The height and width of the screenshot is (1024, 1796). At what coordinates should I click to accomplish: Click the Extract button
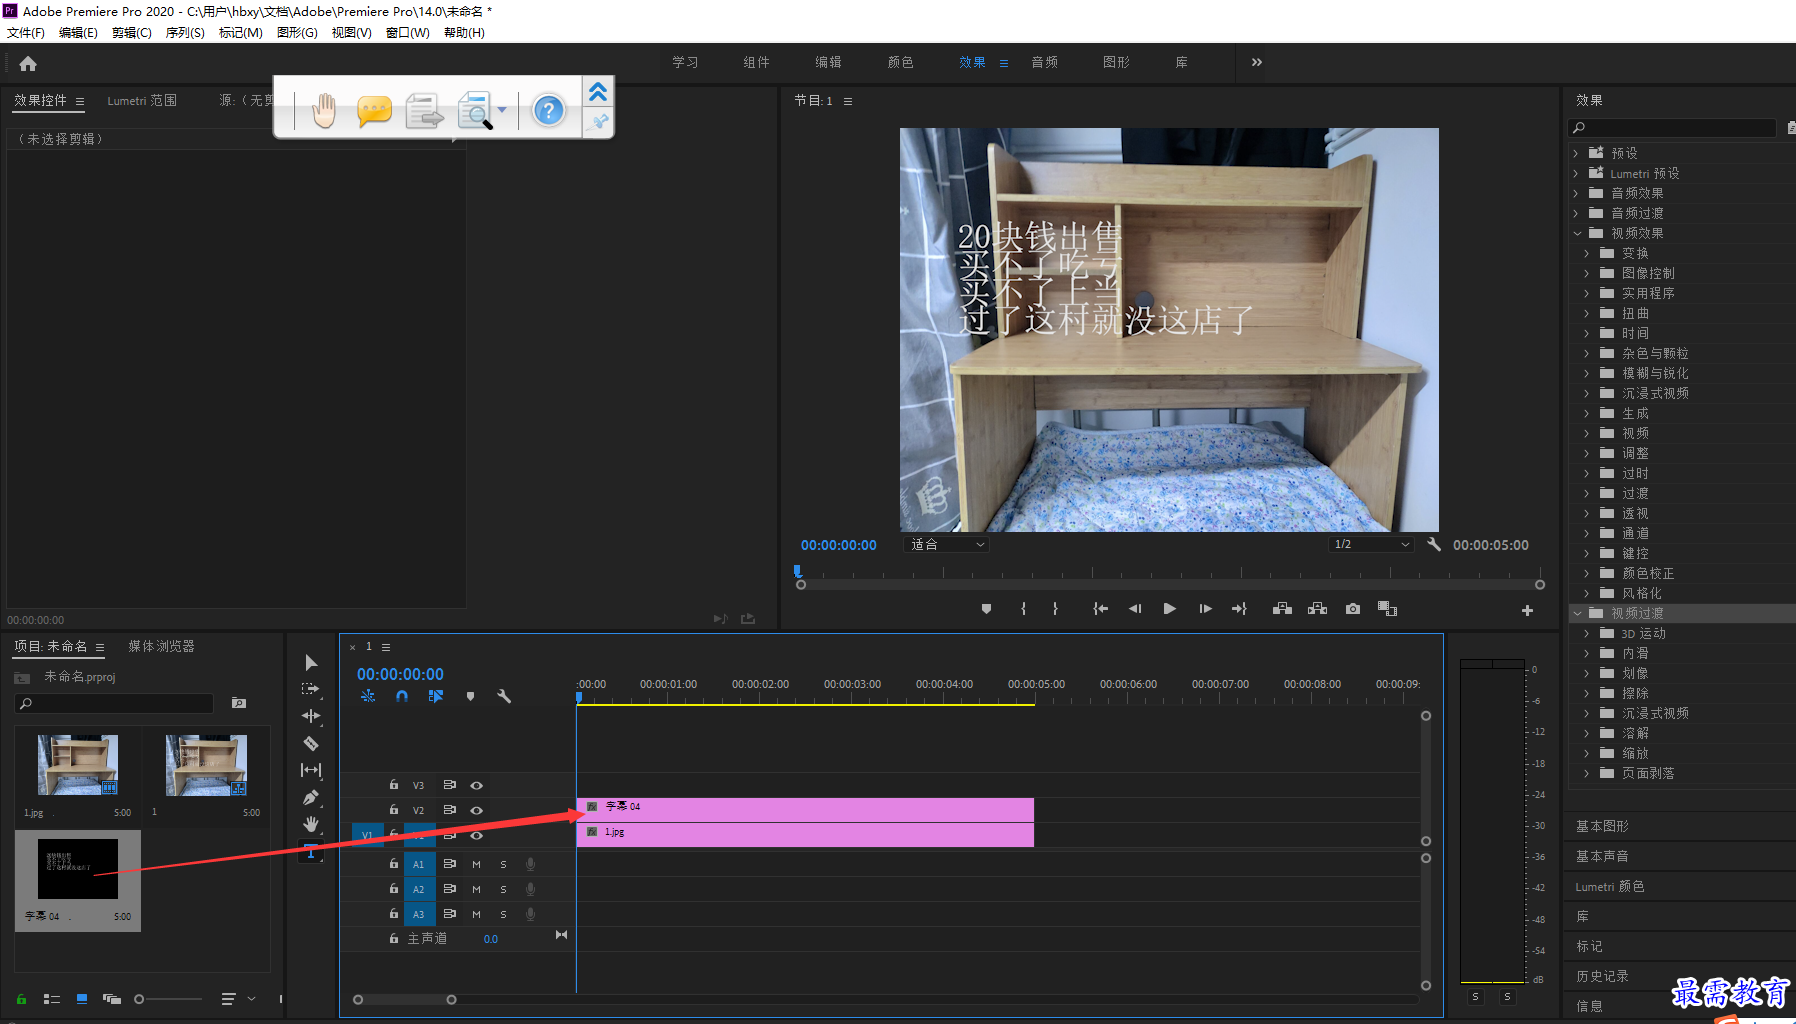[1317, 609]
